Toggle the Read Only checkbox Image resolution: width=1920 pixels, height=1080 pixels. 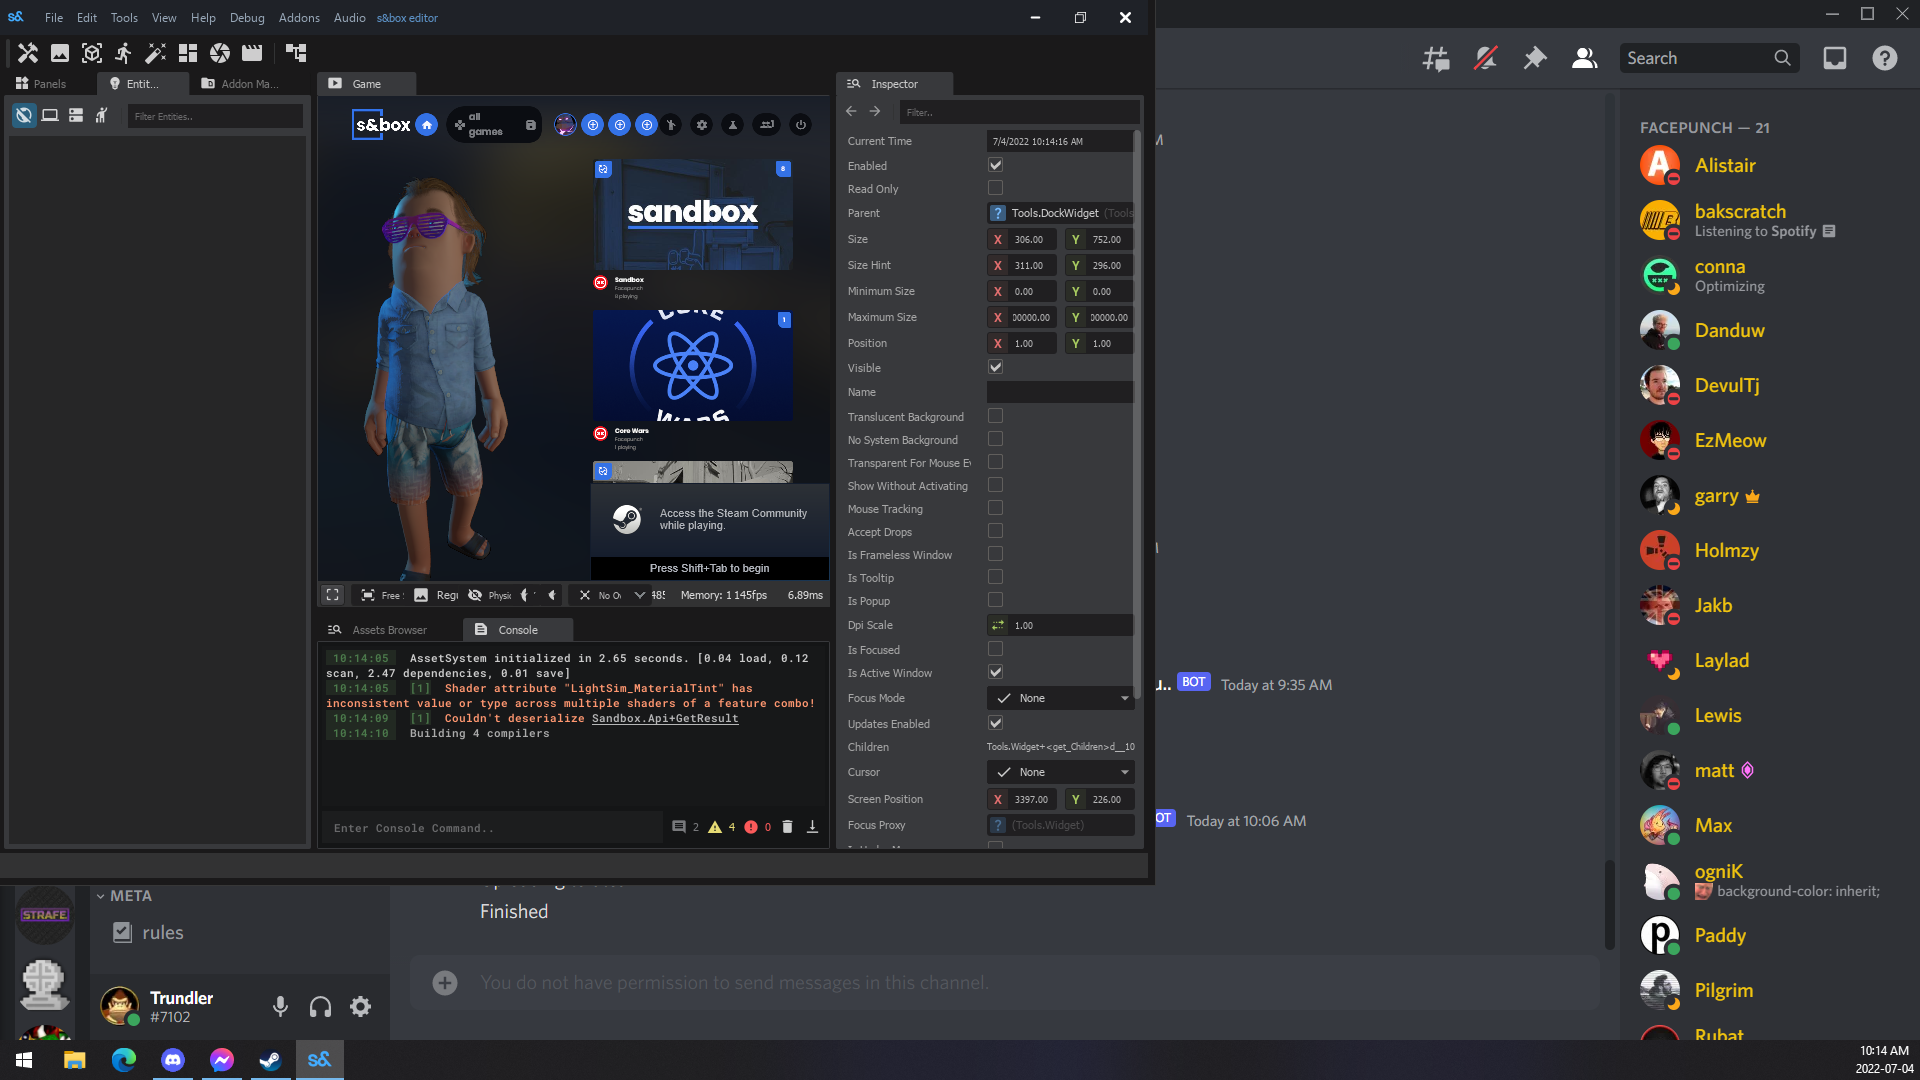(995, 188)
